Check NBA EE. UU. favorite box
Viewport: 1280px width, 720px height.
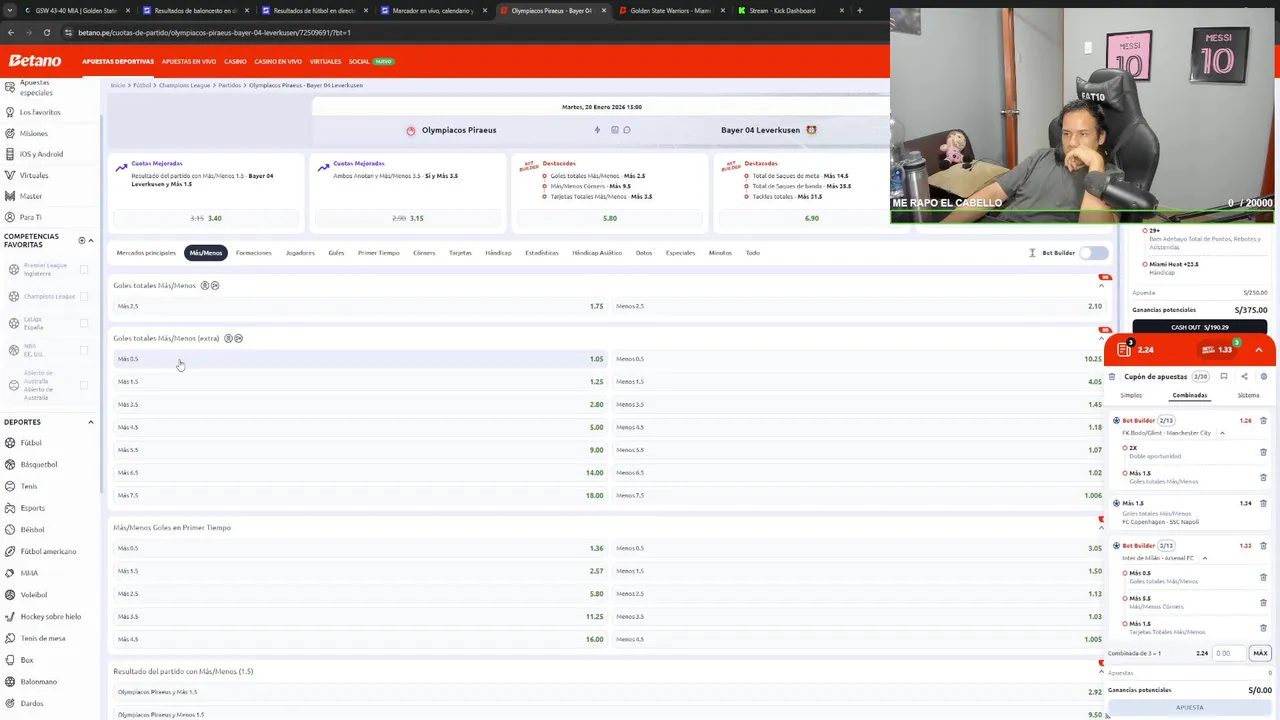84,350
